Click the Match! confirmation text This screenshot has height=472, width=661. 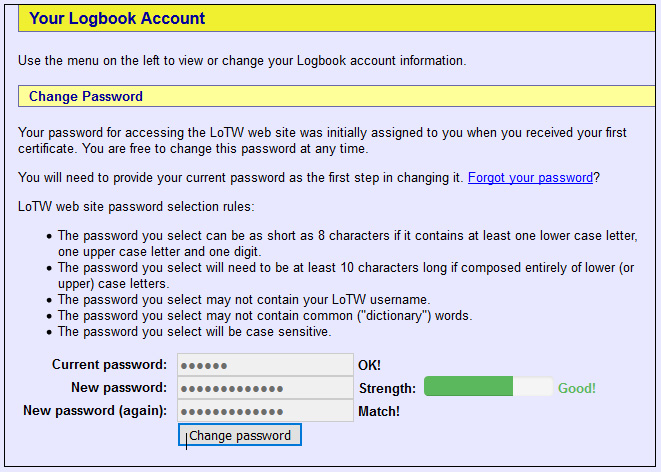coord(378,411)
